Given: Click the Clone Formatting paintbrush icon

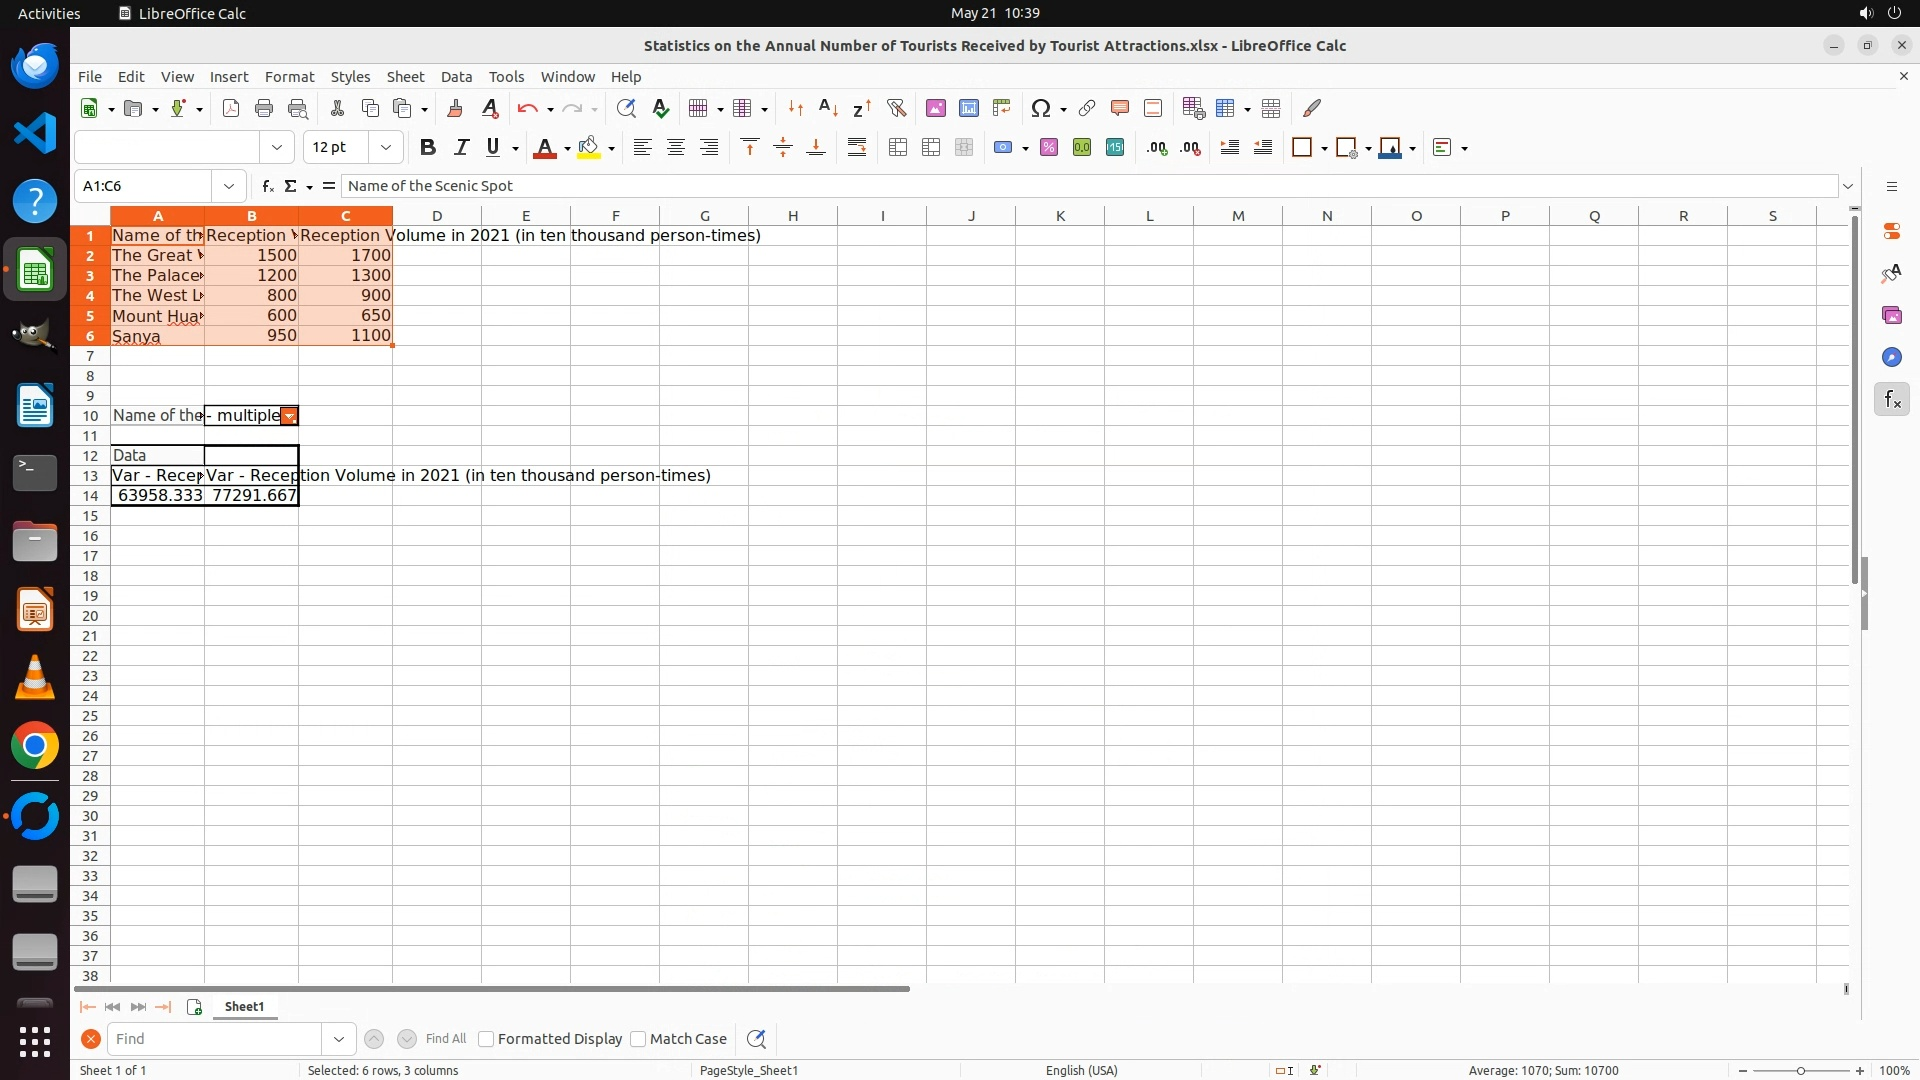Looking at the screenshot, I should (455, 108).
